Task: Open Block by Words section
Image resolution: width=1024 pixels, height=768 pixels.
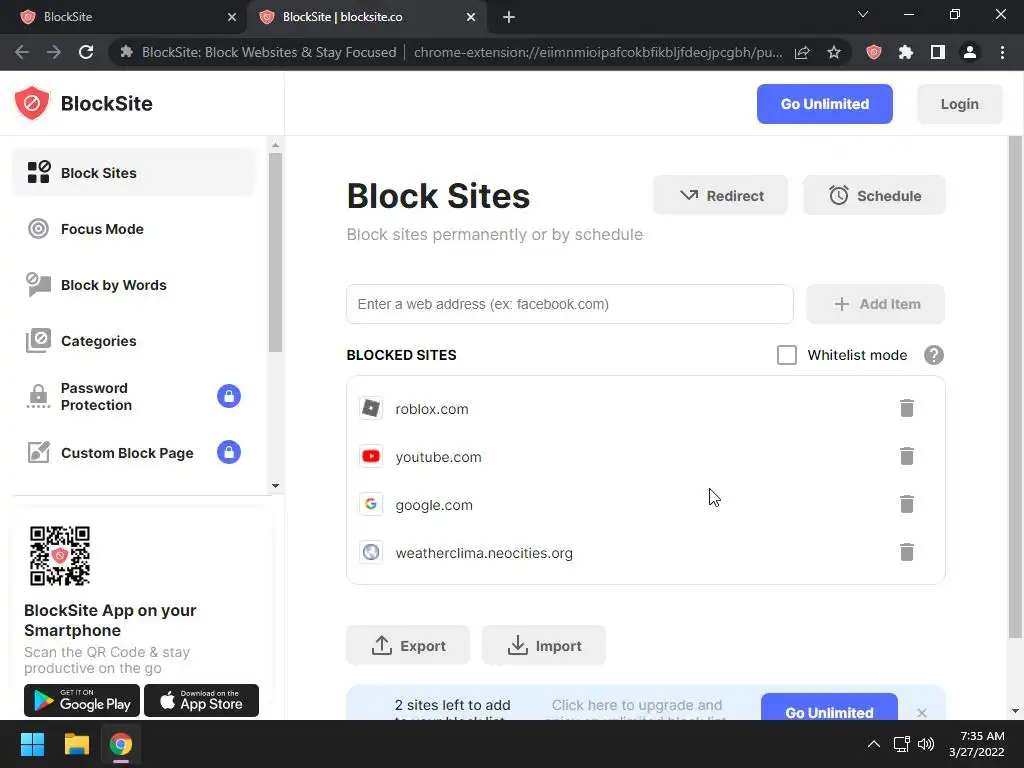Action: point(133,285)
